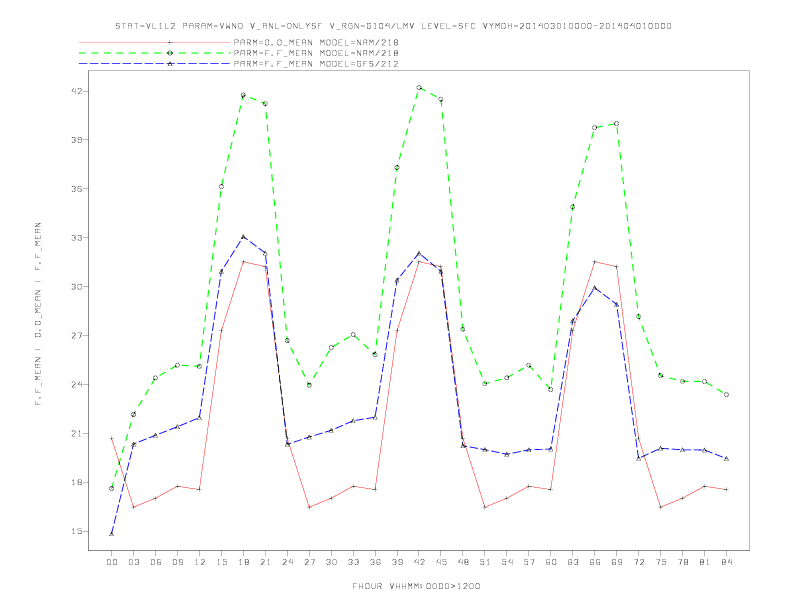Viewport: 792px width, 612px height.
Task: Click y-axis tick label 27
Action: 77,335
